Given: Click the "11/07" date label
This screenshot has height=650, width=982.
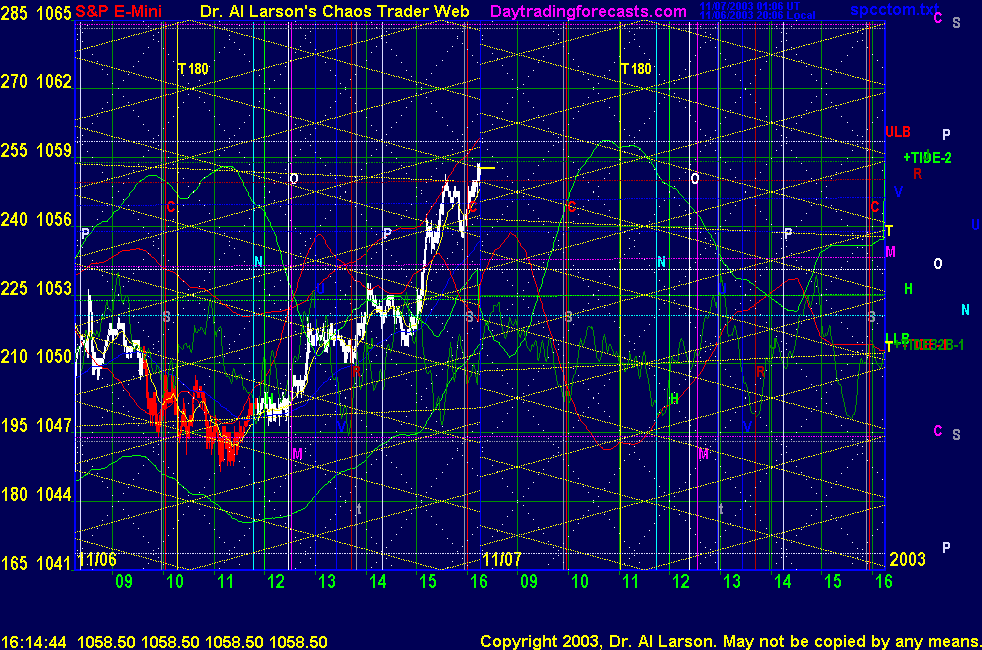Looking at the screenshot, I should pos(502,559).
